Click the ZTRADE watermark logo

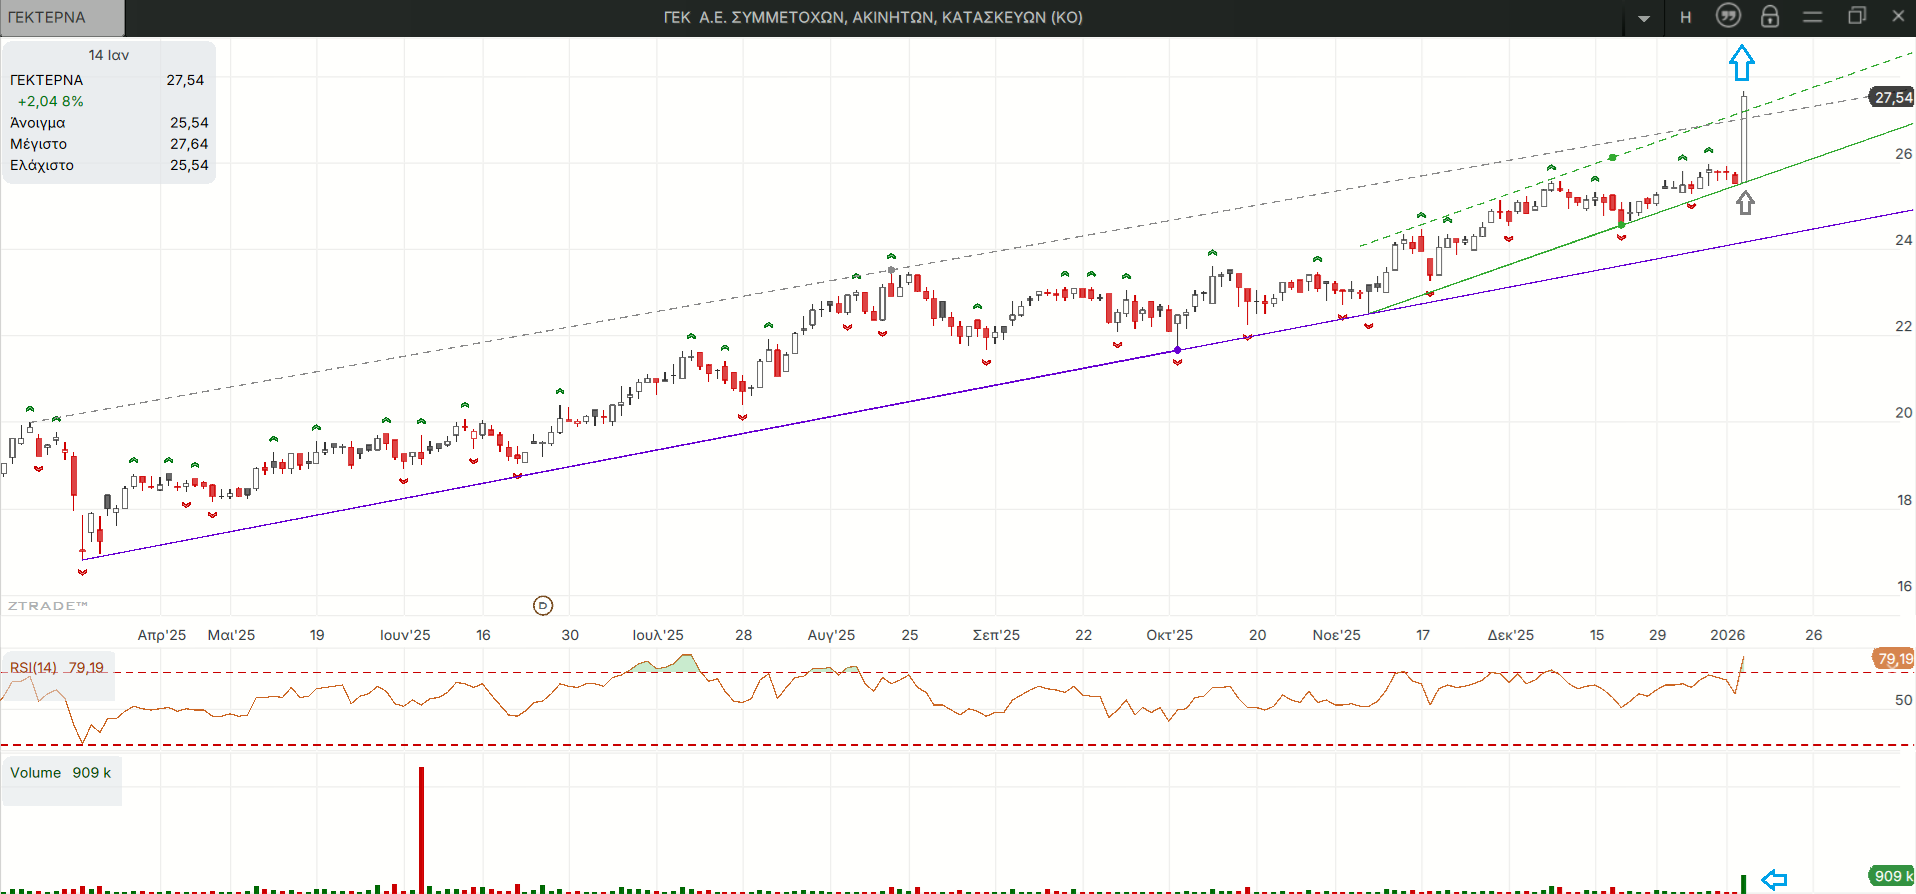[48, 606]
